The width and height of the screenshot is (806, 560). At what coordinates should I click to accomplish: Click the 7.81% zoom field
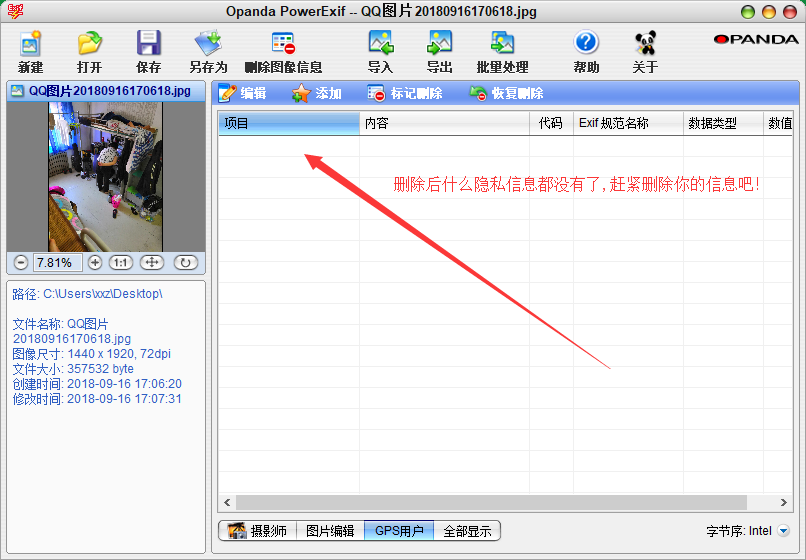pos(58,263)
